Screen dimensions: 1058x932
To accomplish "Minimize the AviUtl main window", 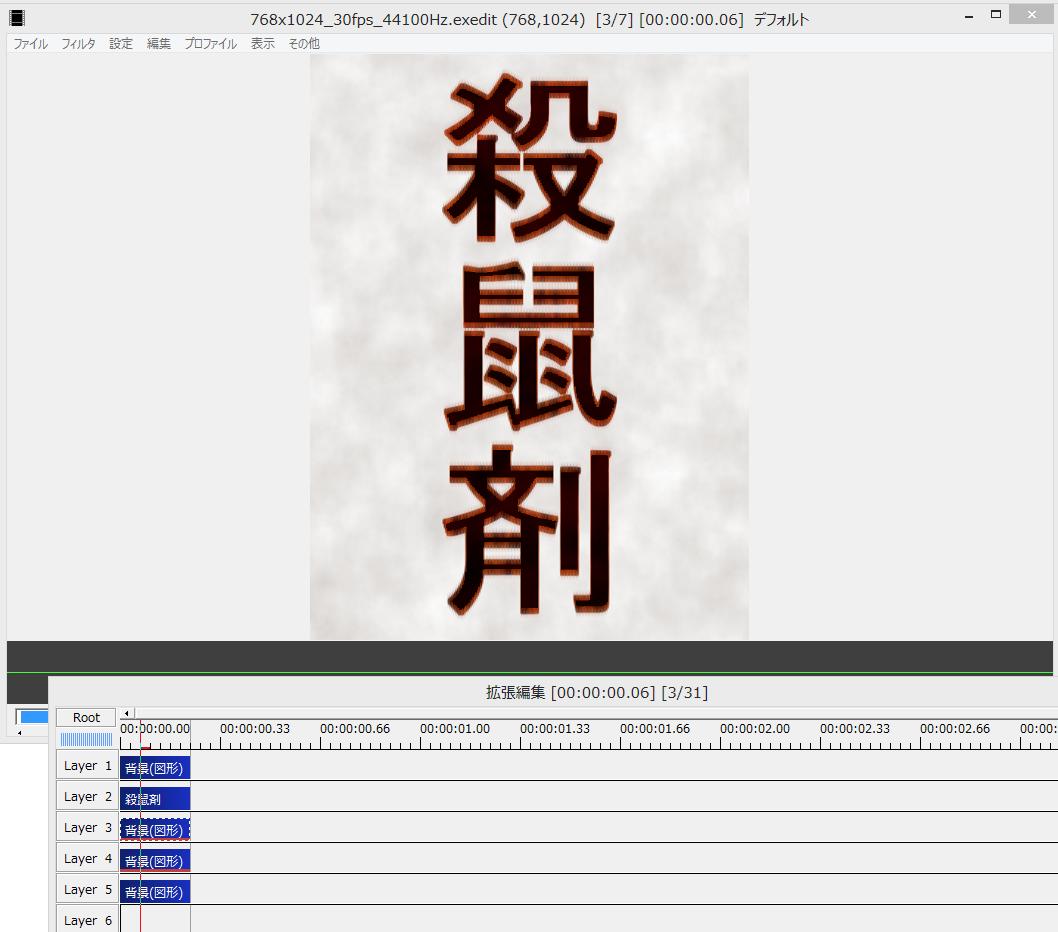I will (x=969, y=16).
